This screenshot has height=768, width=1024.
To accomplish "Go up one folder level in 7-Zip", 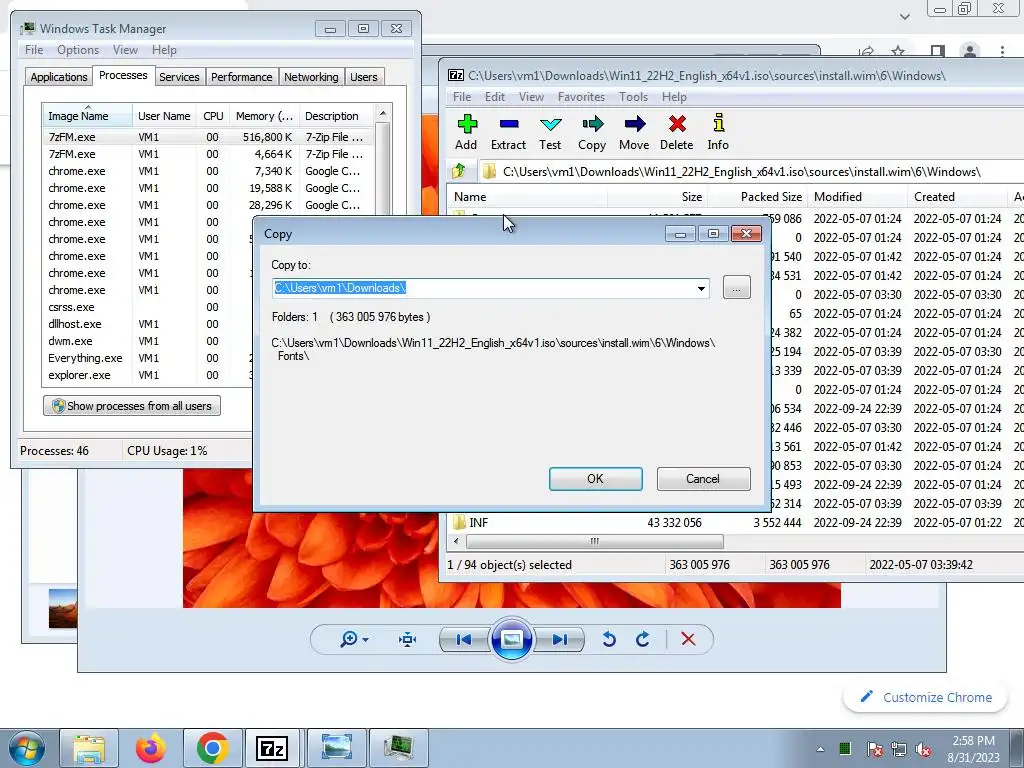I will click(x=458, y=171).
